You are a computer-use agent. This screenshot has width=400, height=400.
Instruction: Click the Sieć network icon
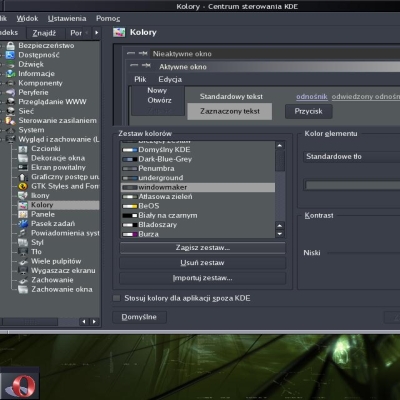[x=11, y=111]
